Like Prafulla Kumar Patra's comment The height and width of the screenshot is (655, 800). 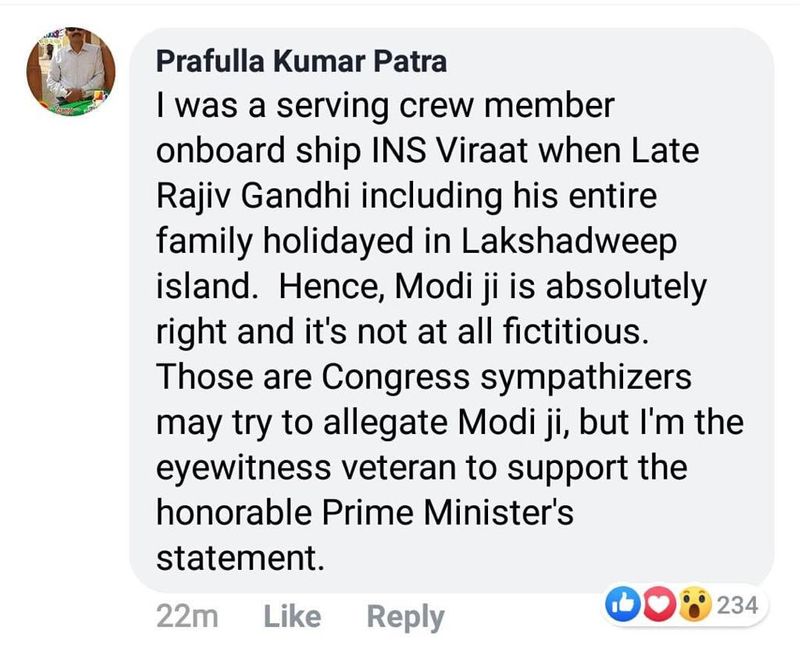(292, 617)
